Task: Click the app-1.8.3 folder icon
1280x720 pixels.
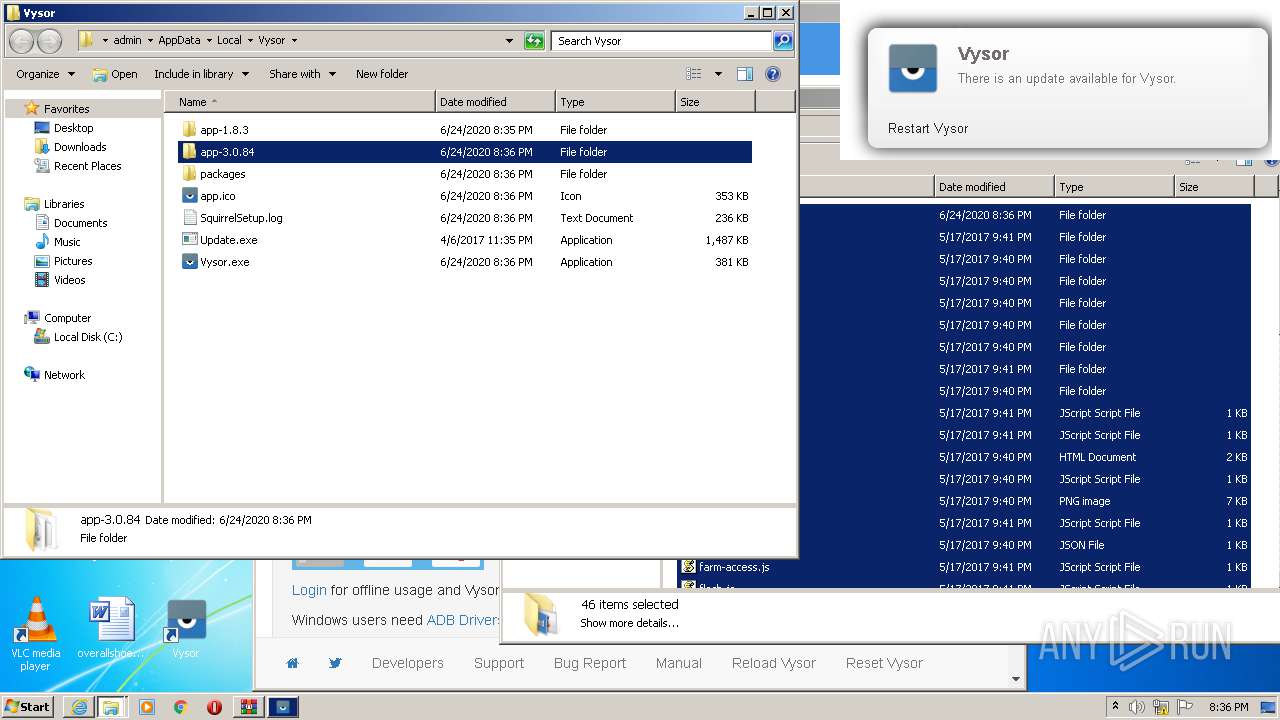Action: 190,130
